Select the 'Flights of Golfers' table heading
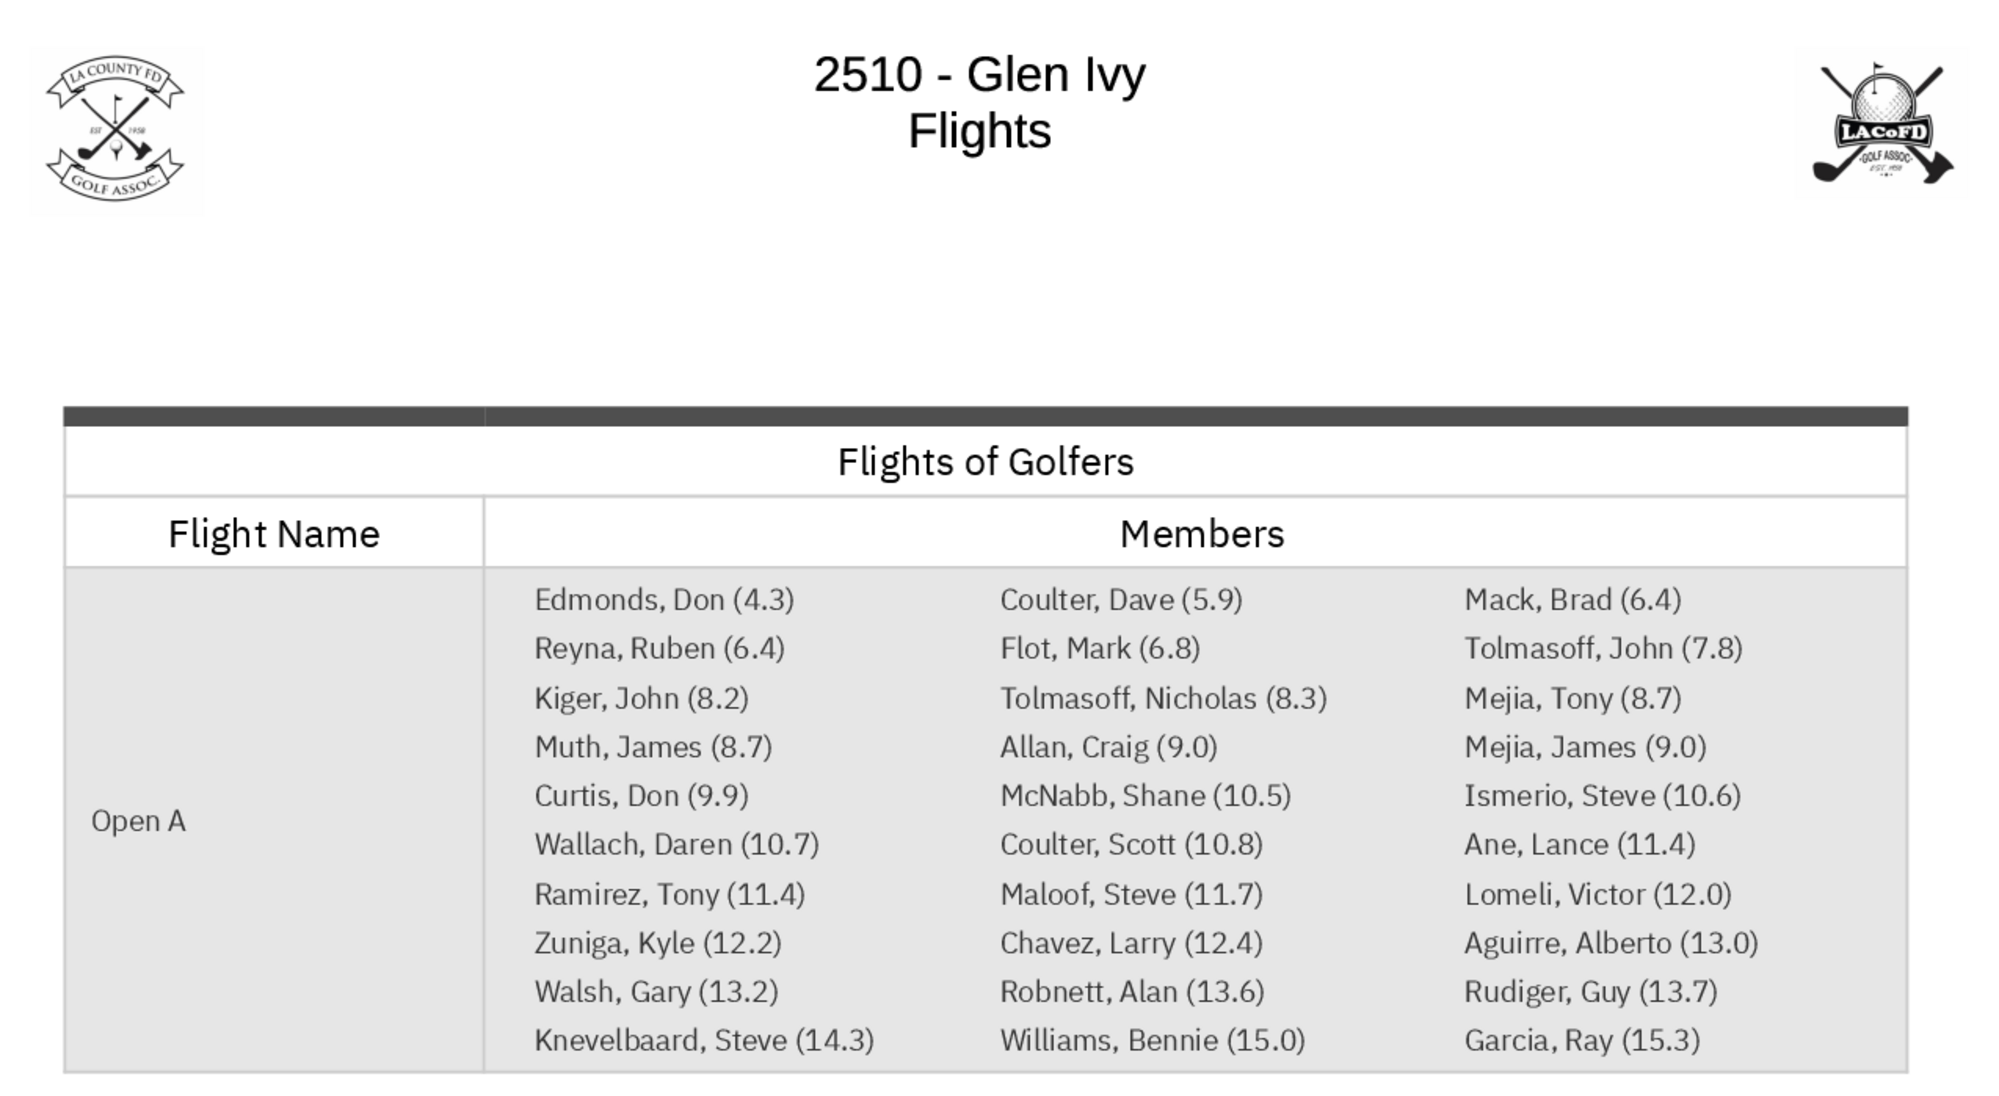 (985, 462)
